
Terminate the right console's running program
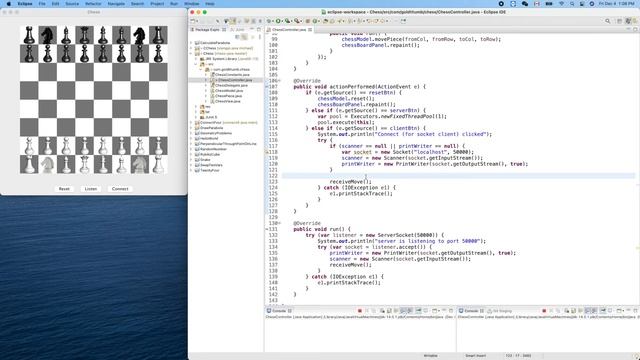[x=544, y=311]
